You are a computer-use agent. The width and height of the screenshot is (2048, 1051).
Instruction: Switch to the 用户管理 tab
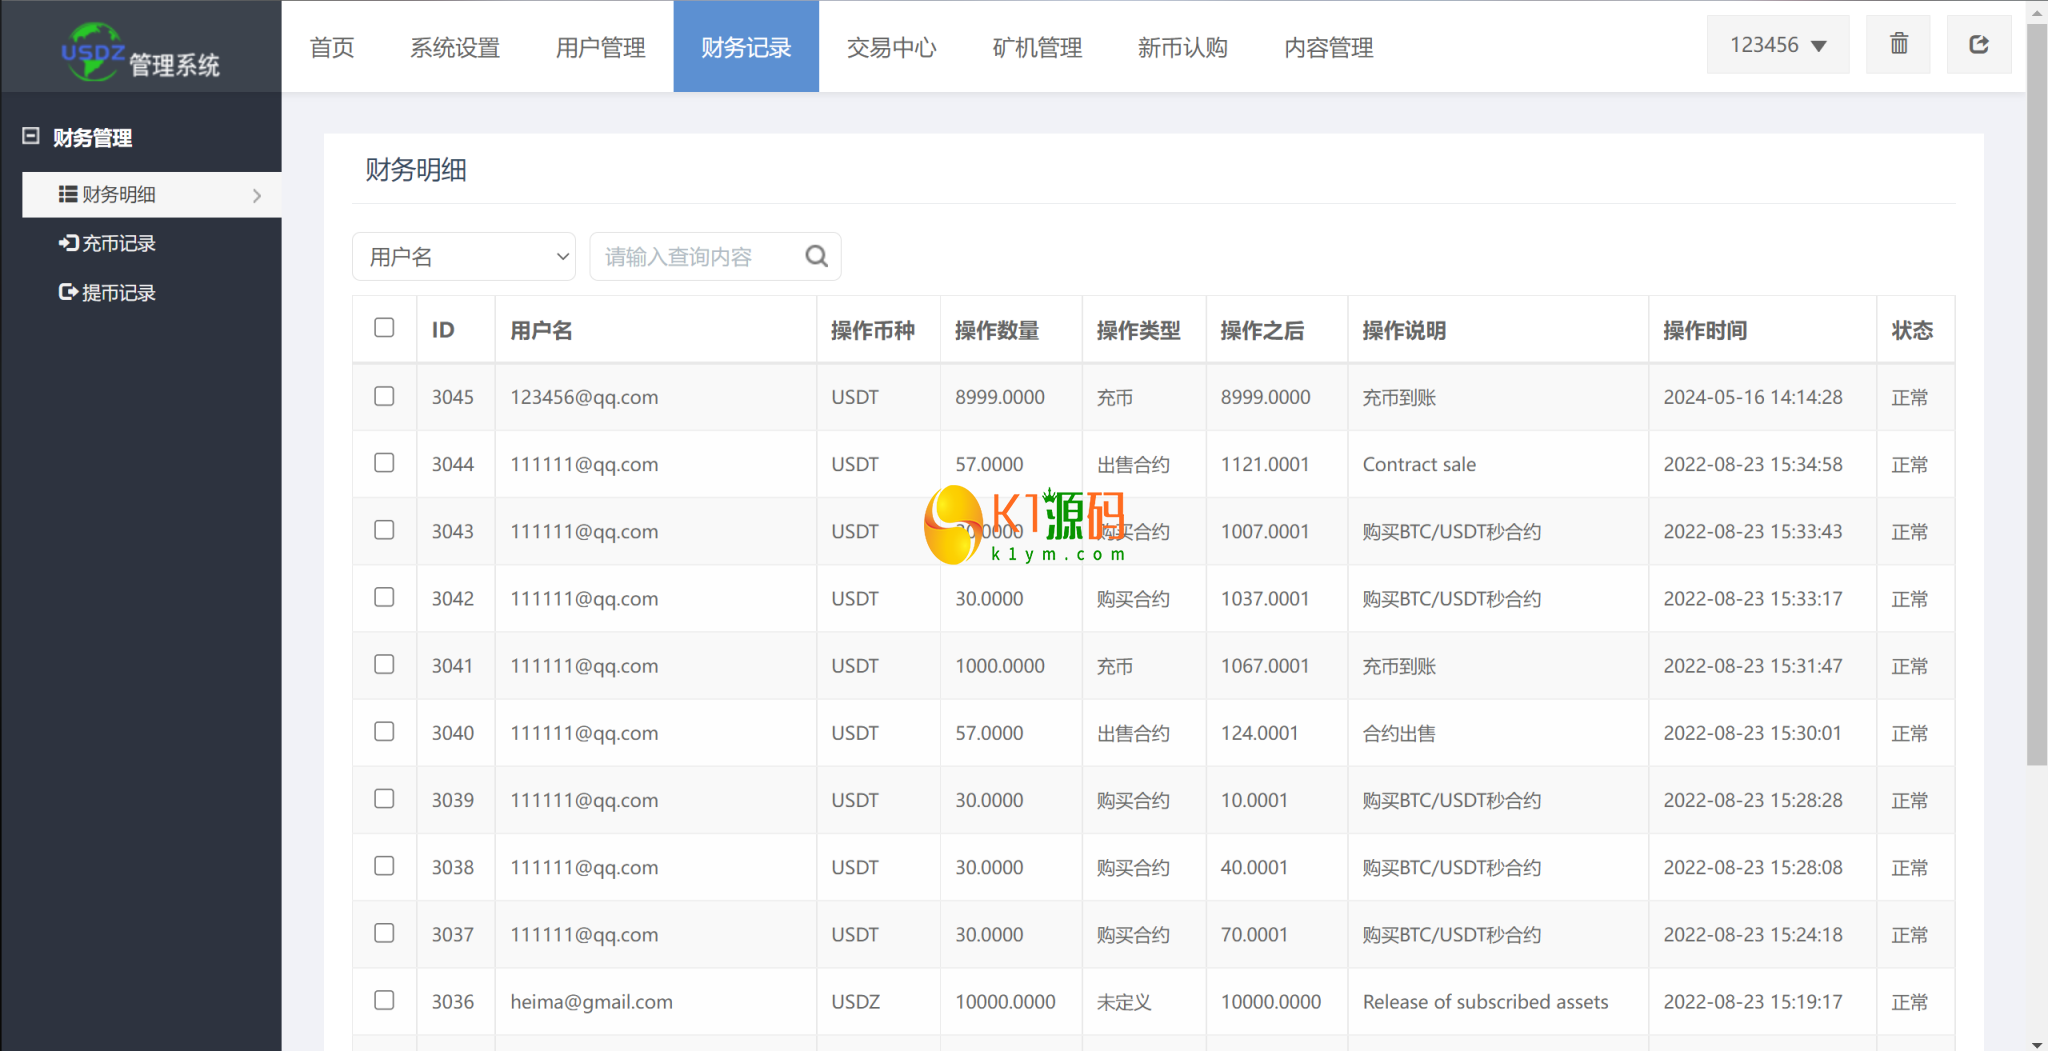coord(600,47)
